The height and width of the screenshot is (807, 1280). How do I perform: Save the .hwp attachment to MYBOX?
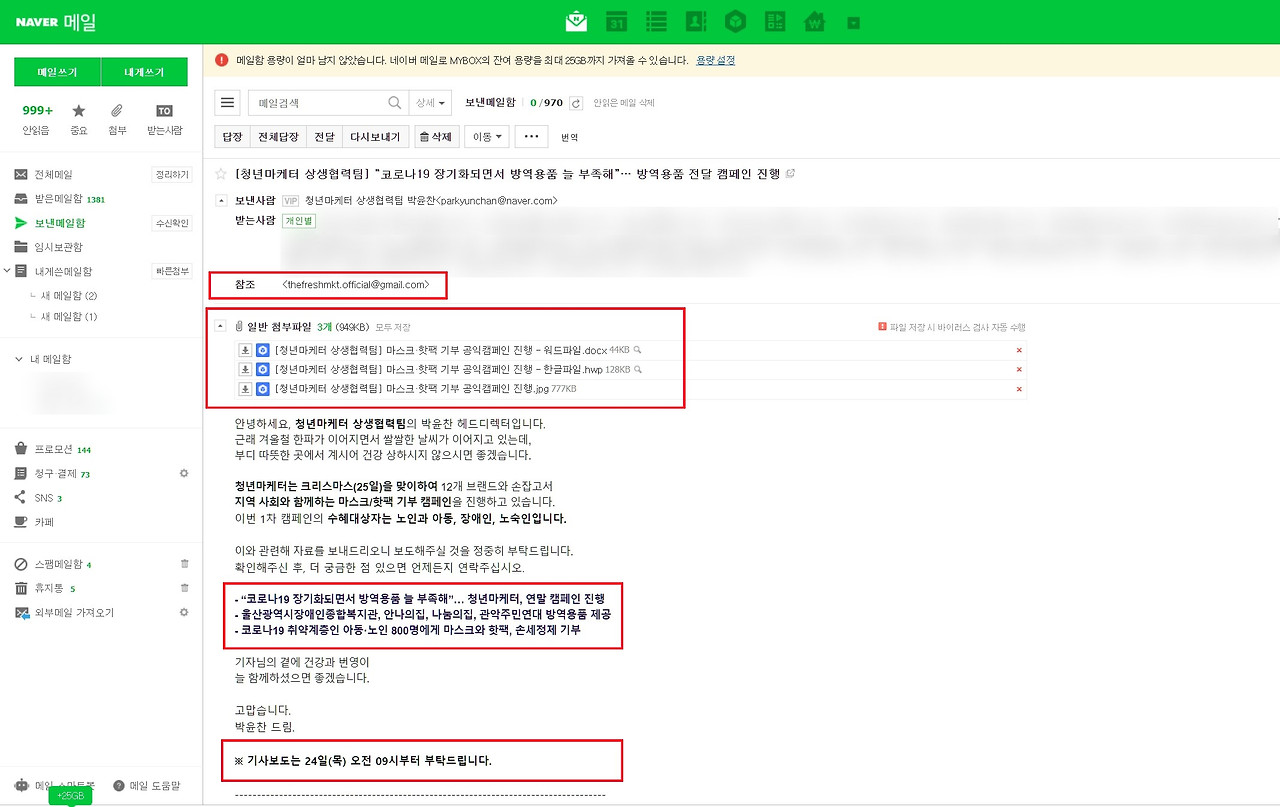point(264,368)
